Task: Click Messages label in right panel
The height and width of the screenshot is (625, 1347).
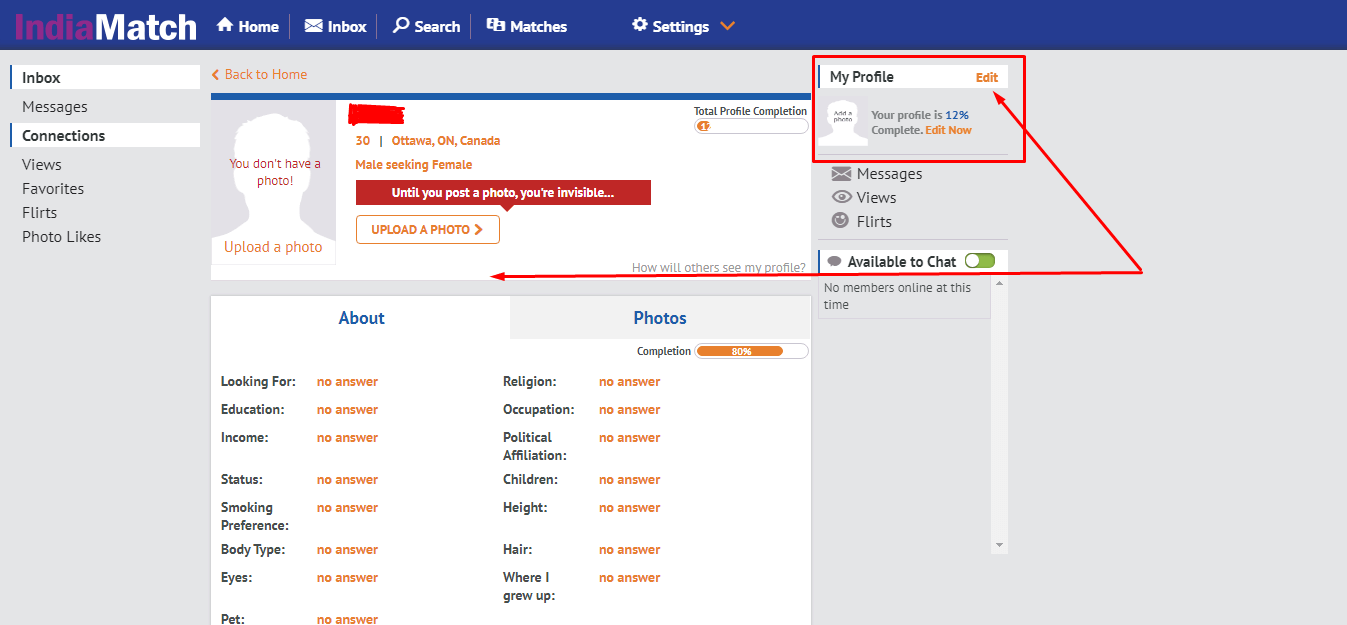Action: (x=889, y=174)
